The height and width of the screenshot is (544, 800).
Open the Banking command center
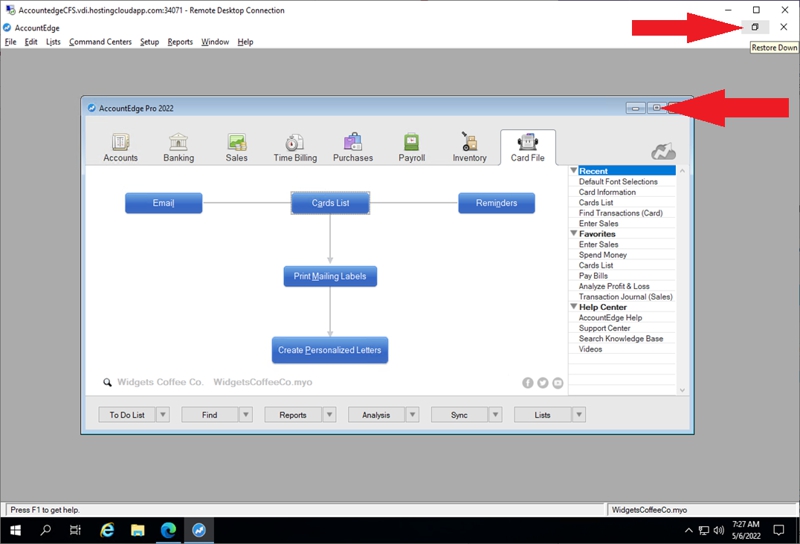[x=179, y=147]
